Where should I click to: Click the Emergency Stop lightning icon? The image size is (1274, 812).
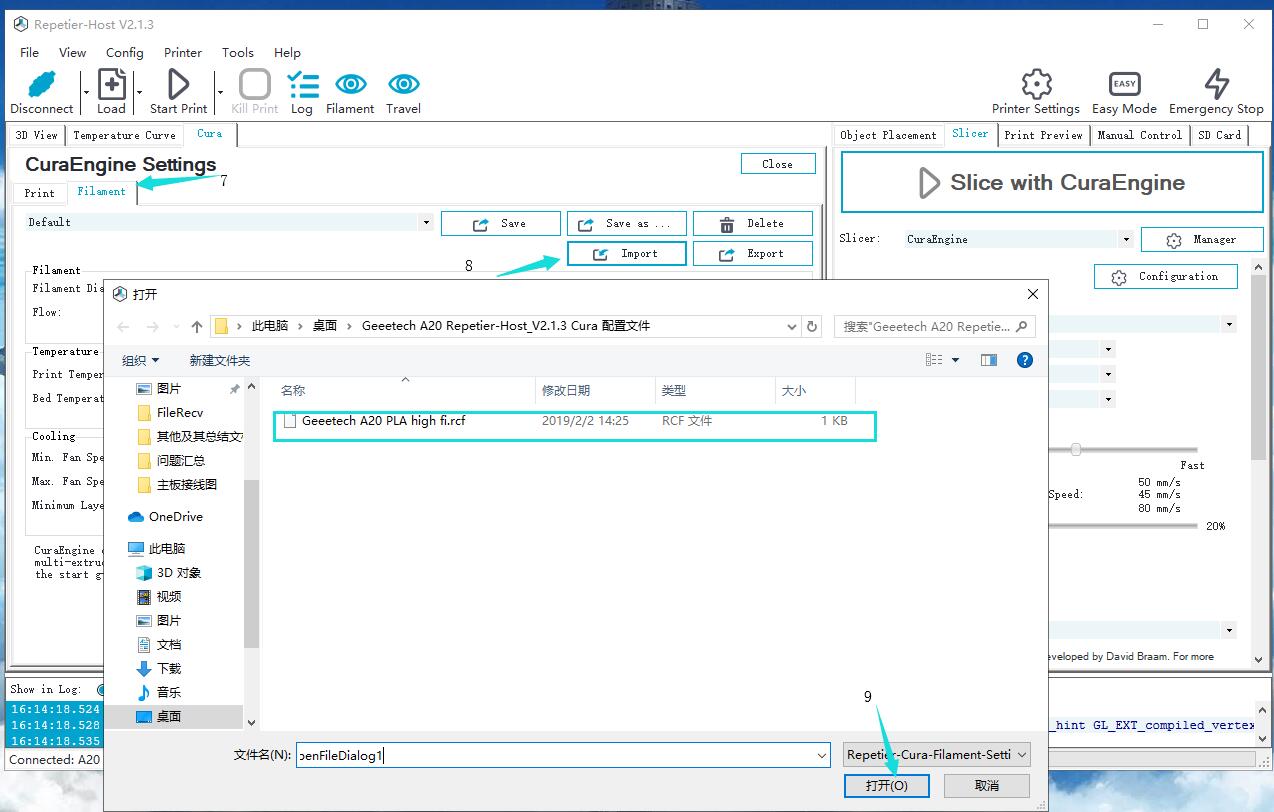[x=1216, y=84]
